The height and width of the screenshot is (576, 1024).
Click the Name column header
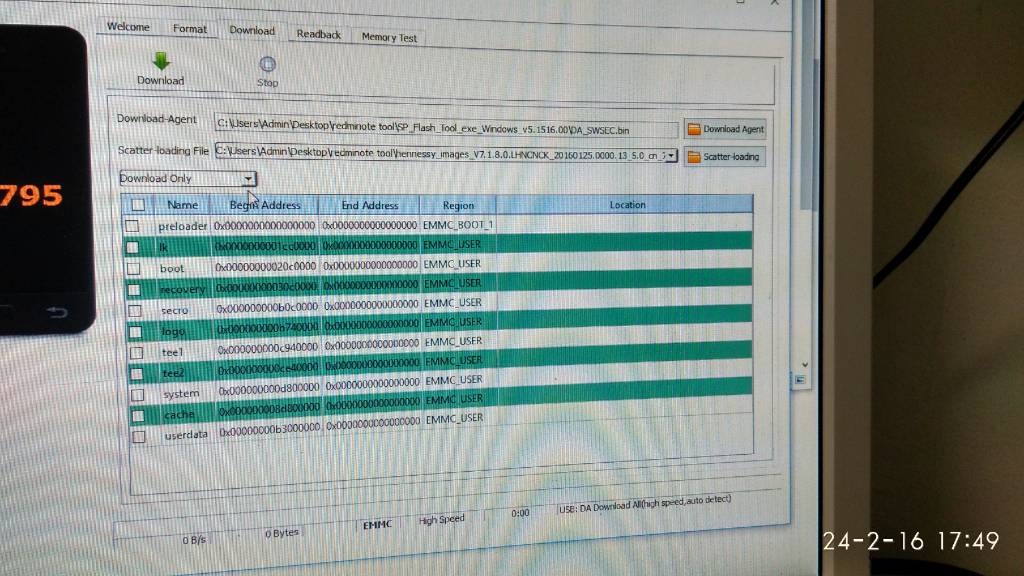point(182,204)
